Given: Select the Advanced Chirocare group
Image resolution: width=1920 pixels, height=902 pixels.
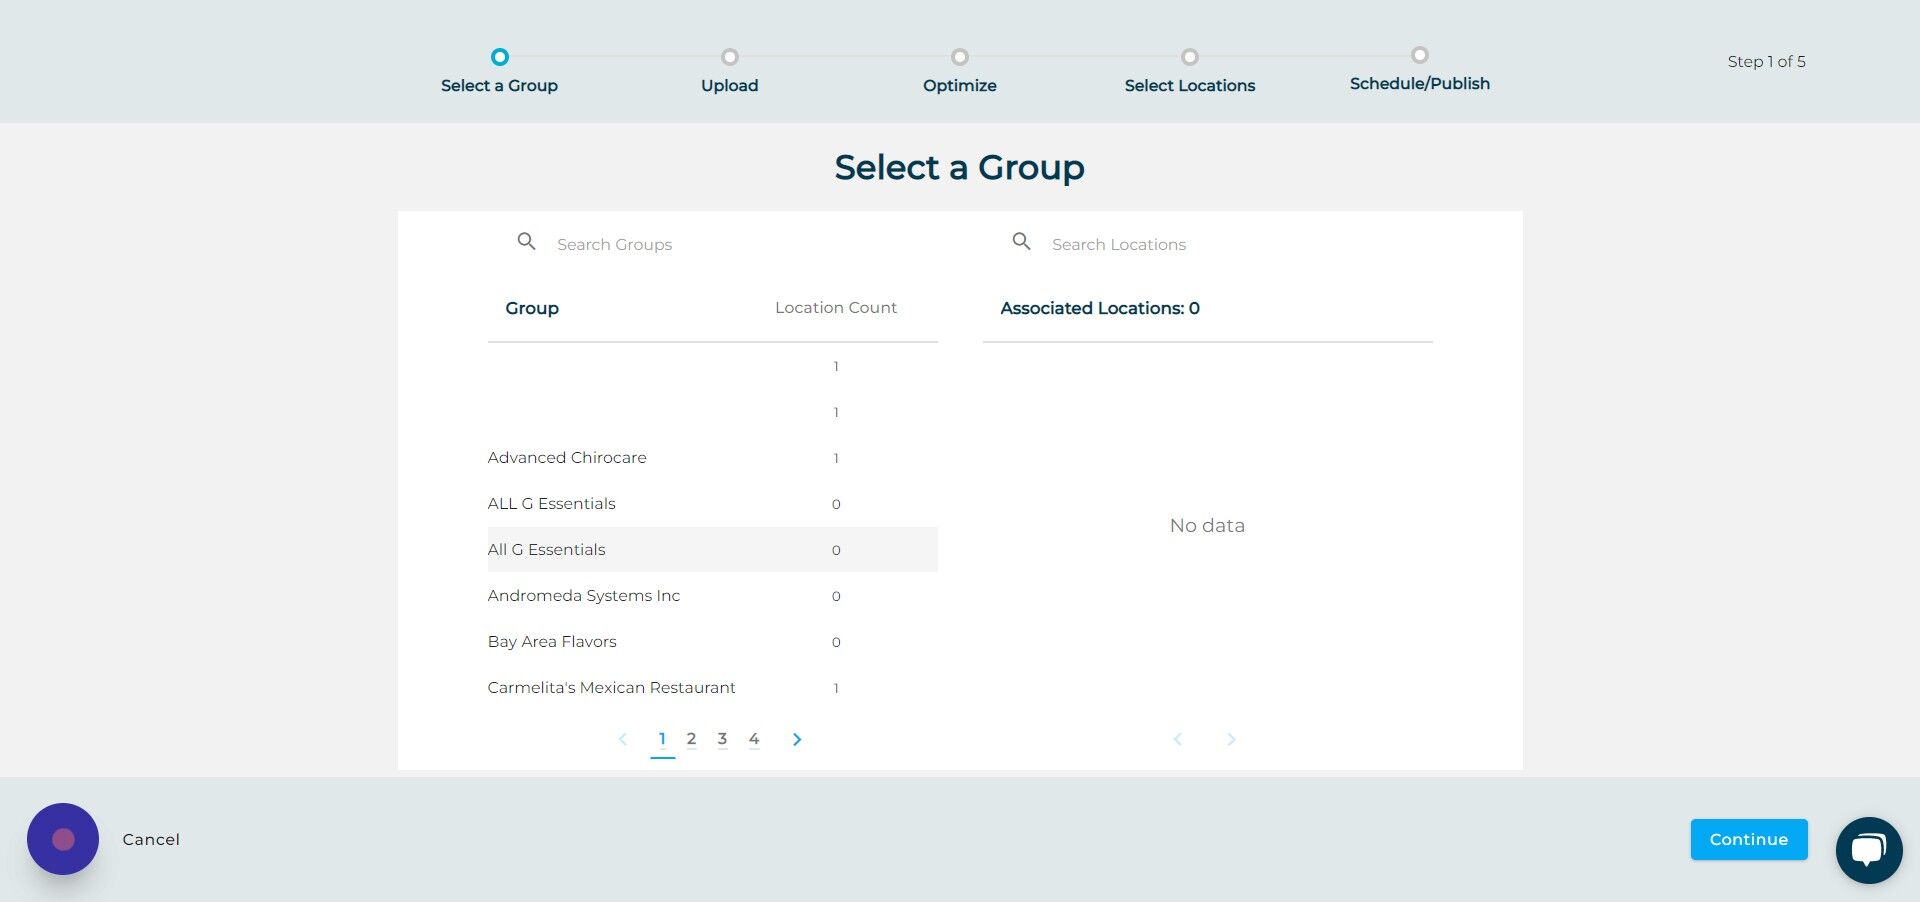Looking at the screenshot, I should 713,458.
